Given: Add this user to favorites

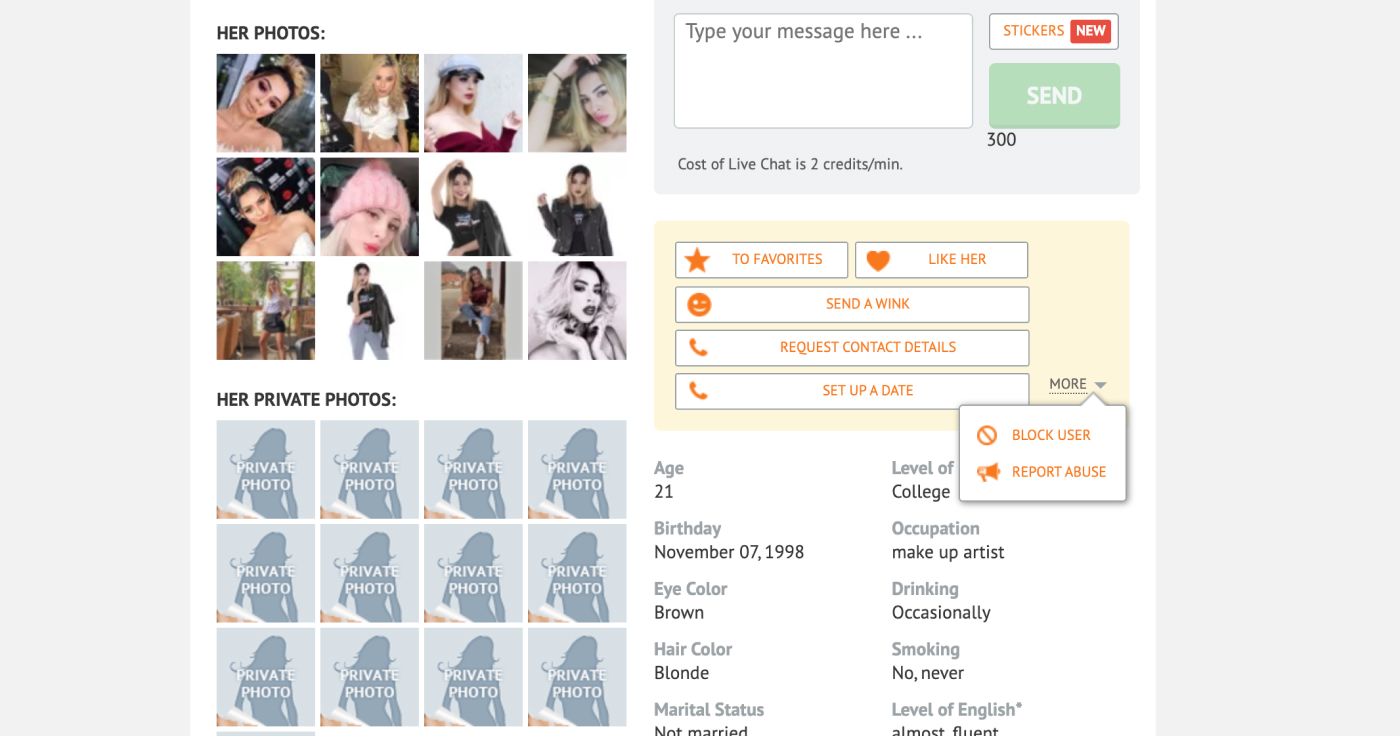Looking at the screenshot, I should (761, 260).
